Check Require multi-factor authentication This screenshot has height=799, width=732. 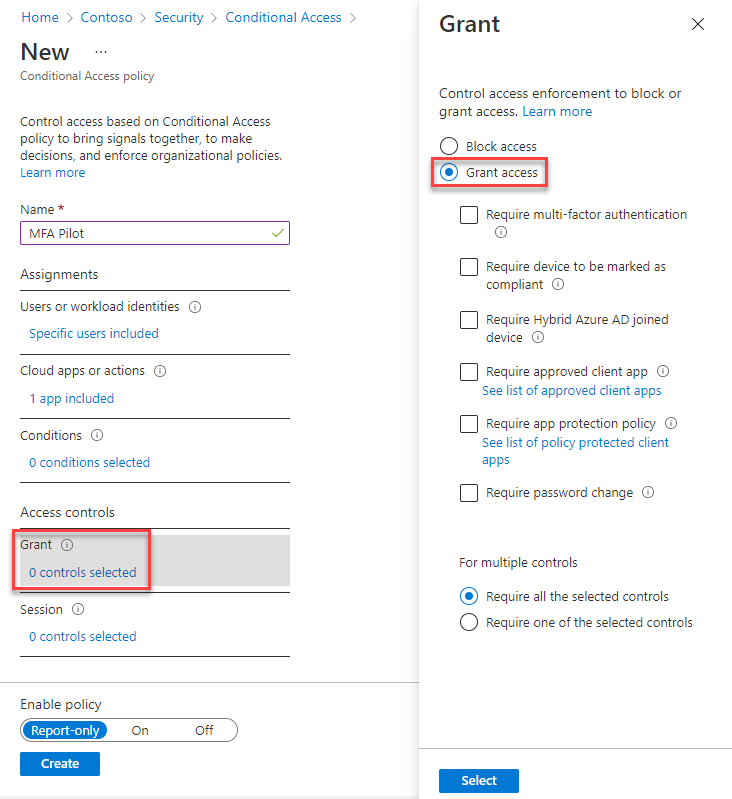click(468, 215)
